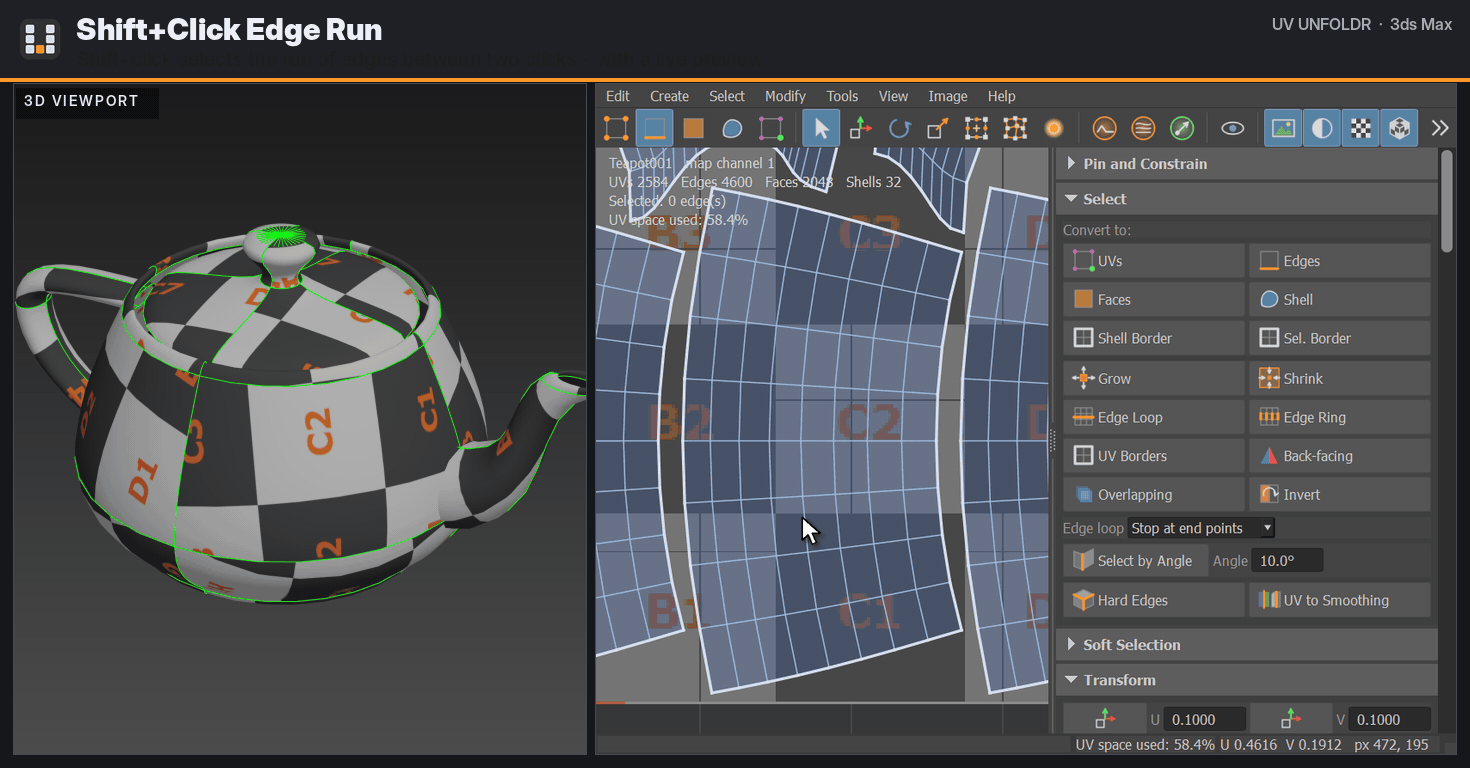The height and width of the screenshot is (768, 1470).
Task: Expand the Soft Selection rollout
Action: (1246, 645)
